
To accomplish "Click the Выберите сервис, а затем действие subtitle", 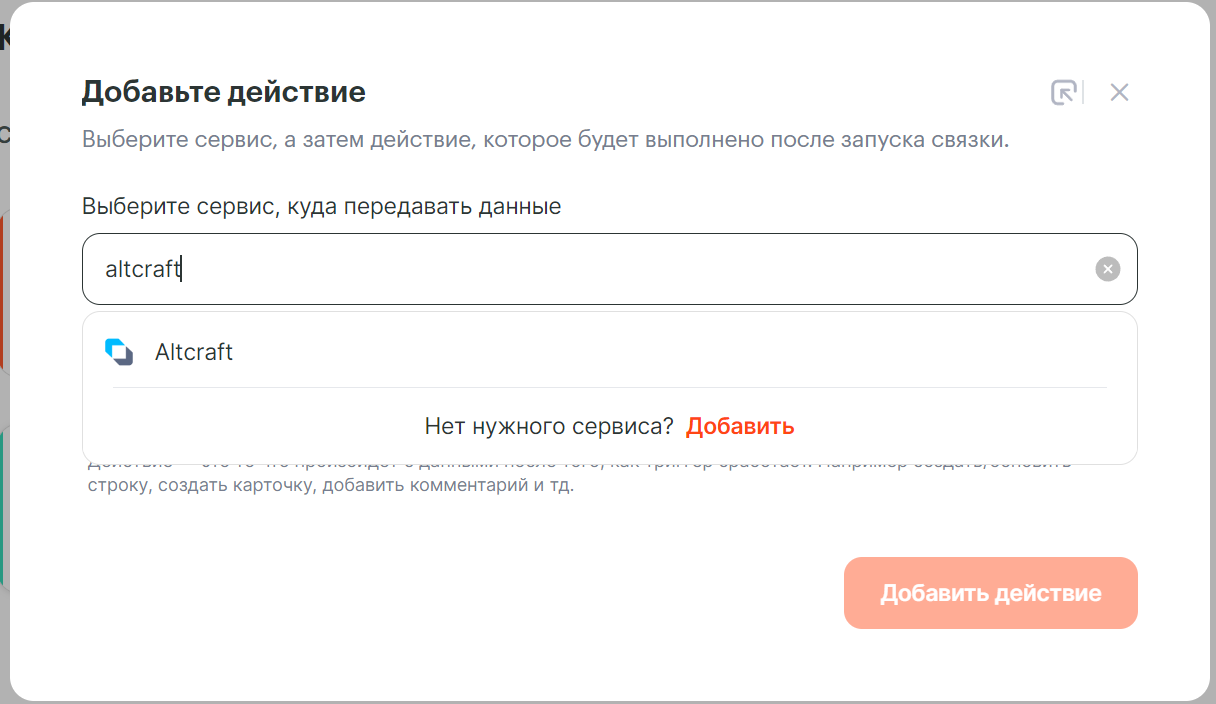I will tap(545, 140).
